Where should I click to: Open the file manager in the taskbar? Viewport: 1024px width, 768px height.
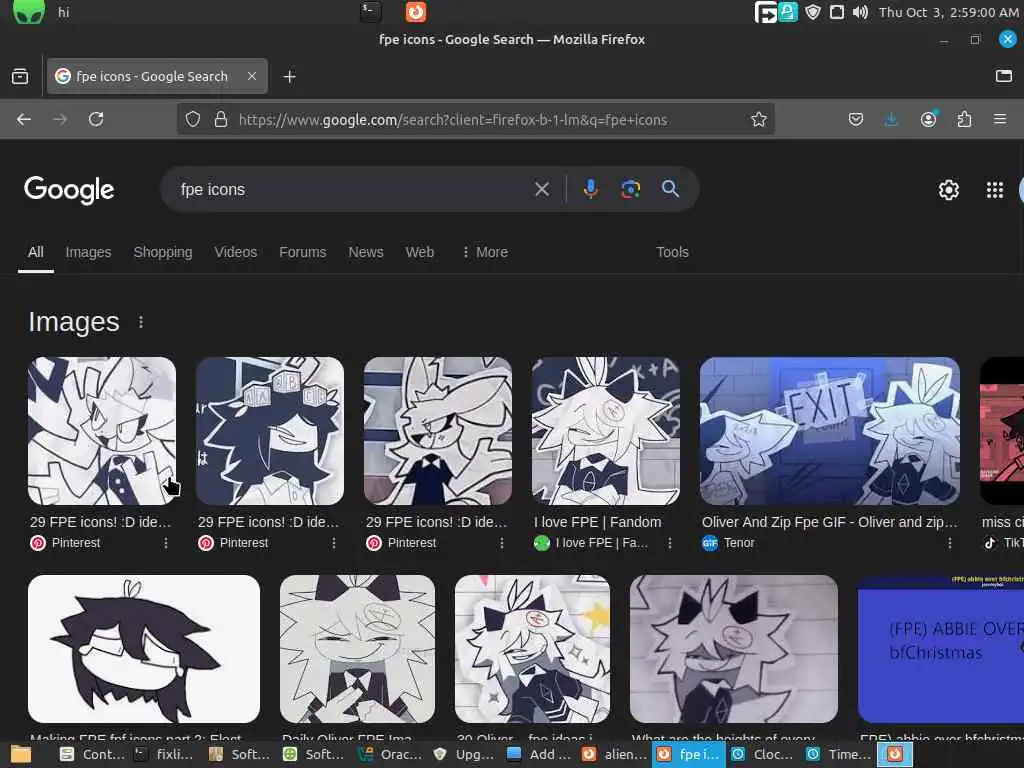click(x=21, y=754)
